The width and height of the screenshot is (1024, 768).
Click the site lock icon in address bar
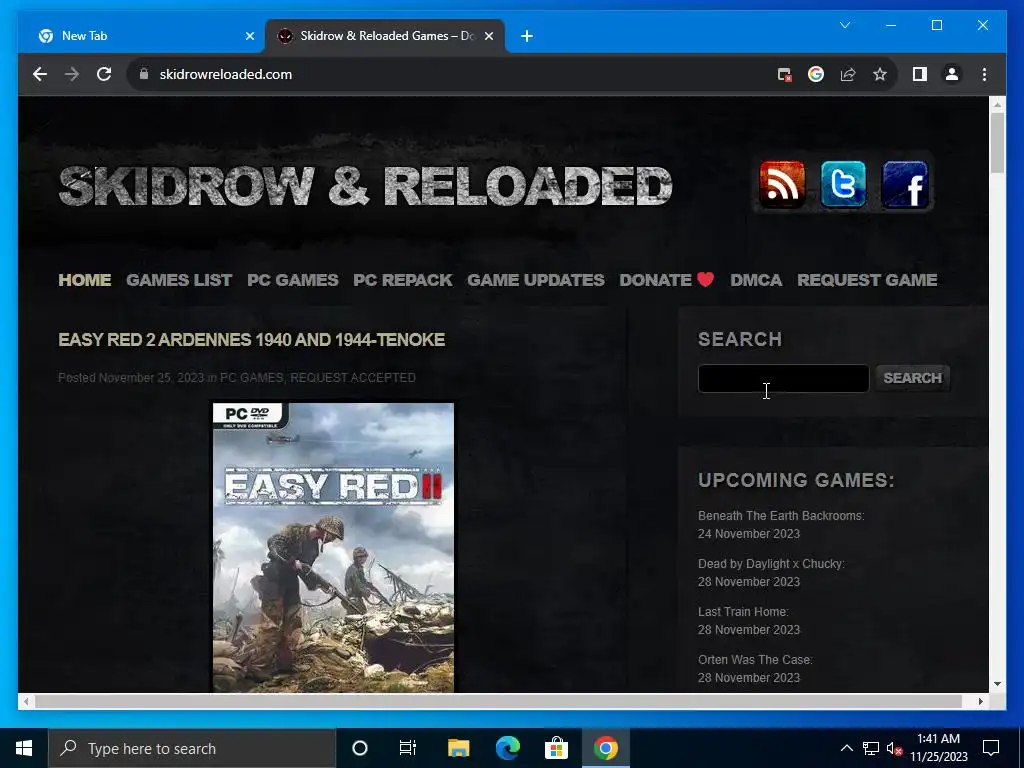pos(144,74)
